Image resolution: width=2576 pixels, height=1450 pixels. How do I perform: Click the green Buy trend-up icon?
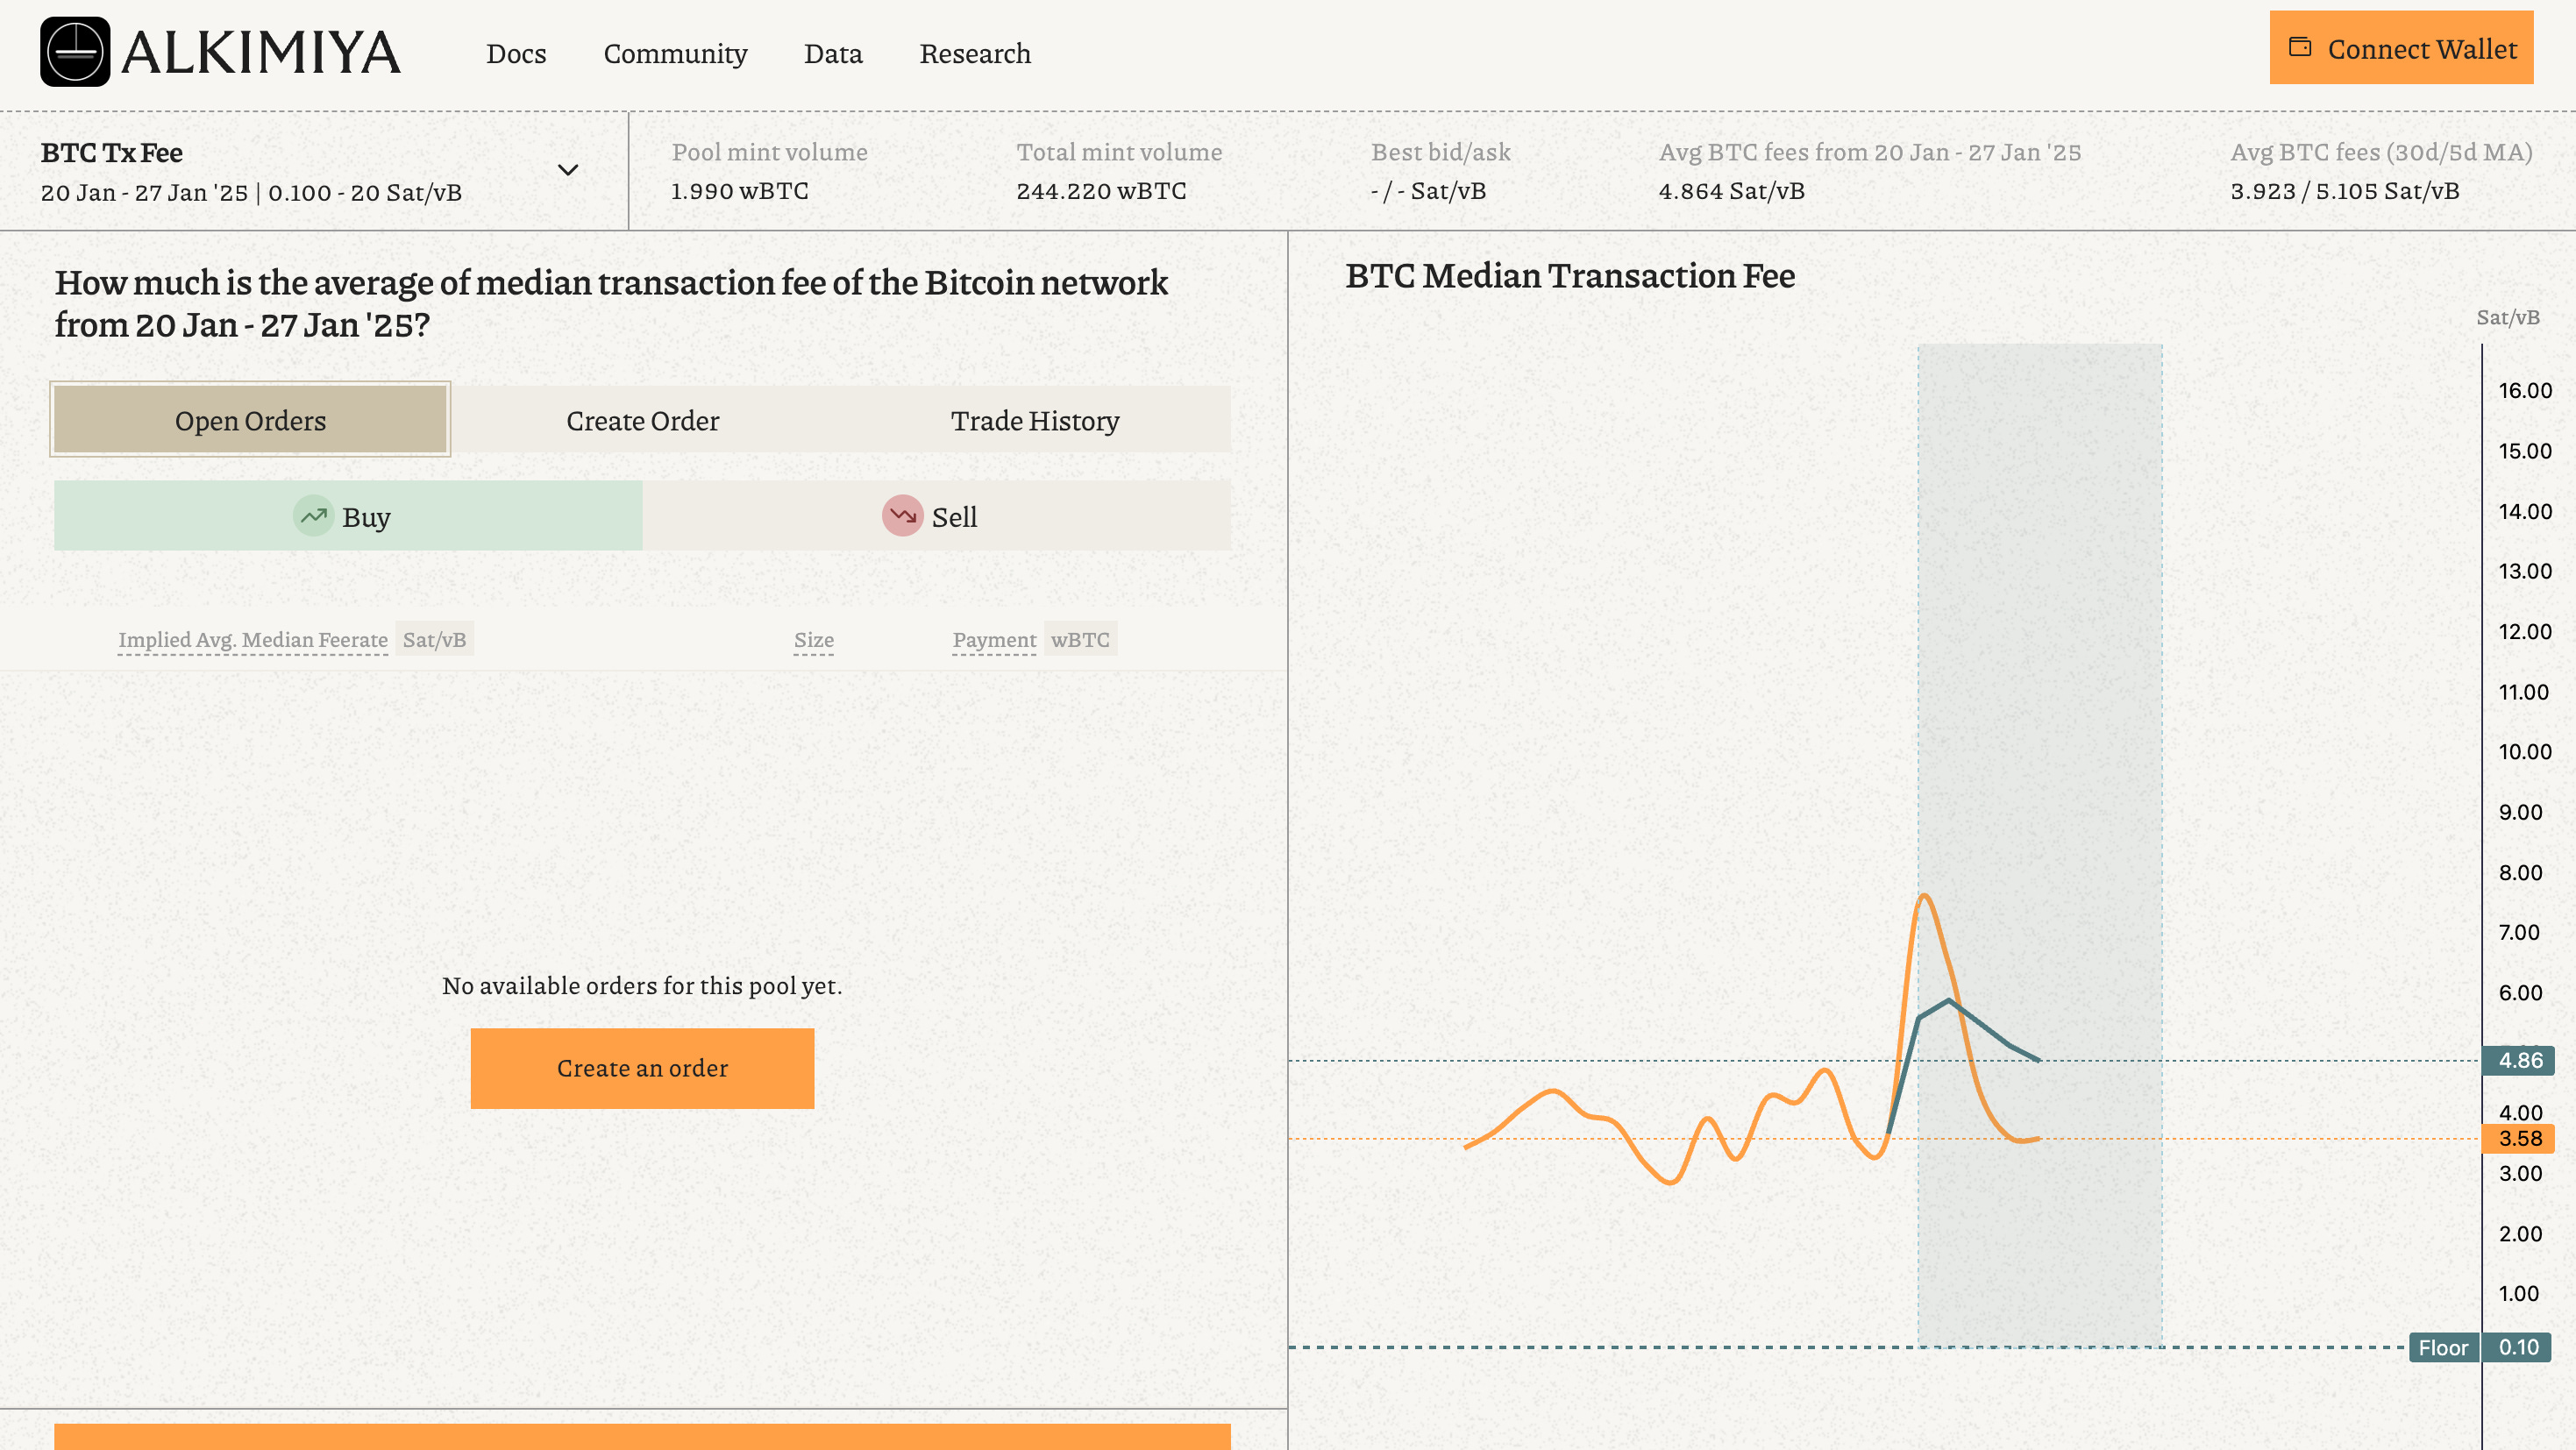click(x=313, y=516)
